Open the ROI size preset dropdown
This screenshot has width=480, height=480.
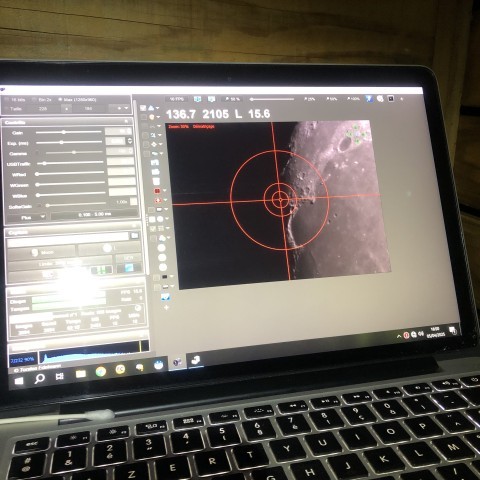(x=119, y=108)
